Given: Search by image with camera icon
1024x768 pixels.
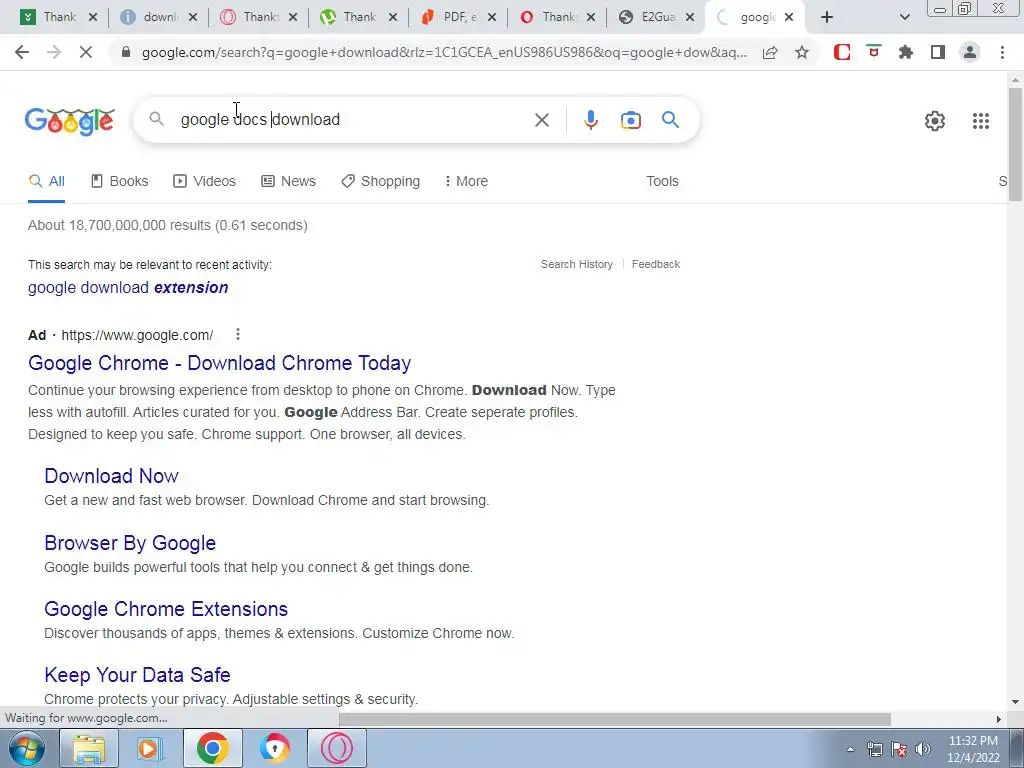Looking at the screenshot, I should (630, 120).
